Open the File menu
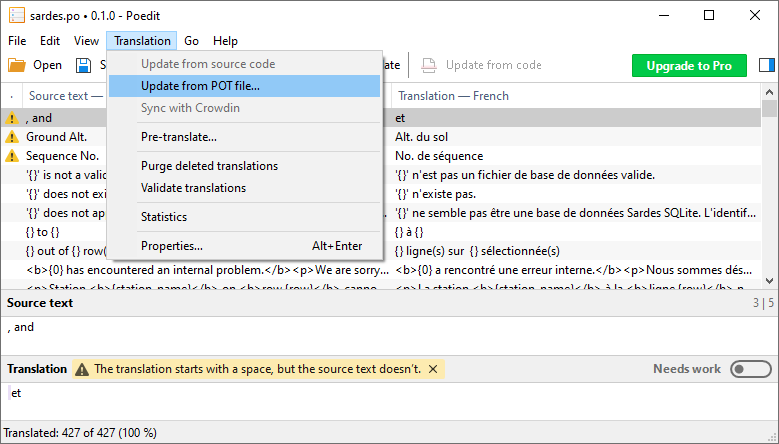Screen dimensions: 779x444 point(17,41)
